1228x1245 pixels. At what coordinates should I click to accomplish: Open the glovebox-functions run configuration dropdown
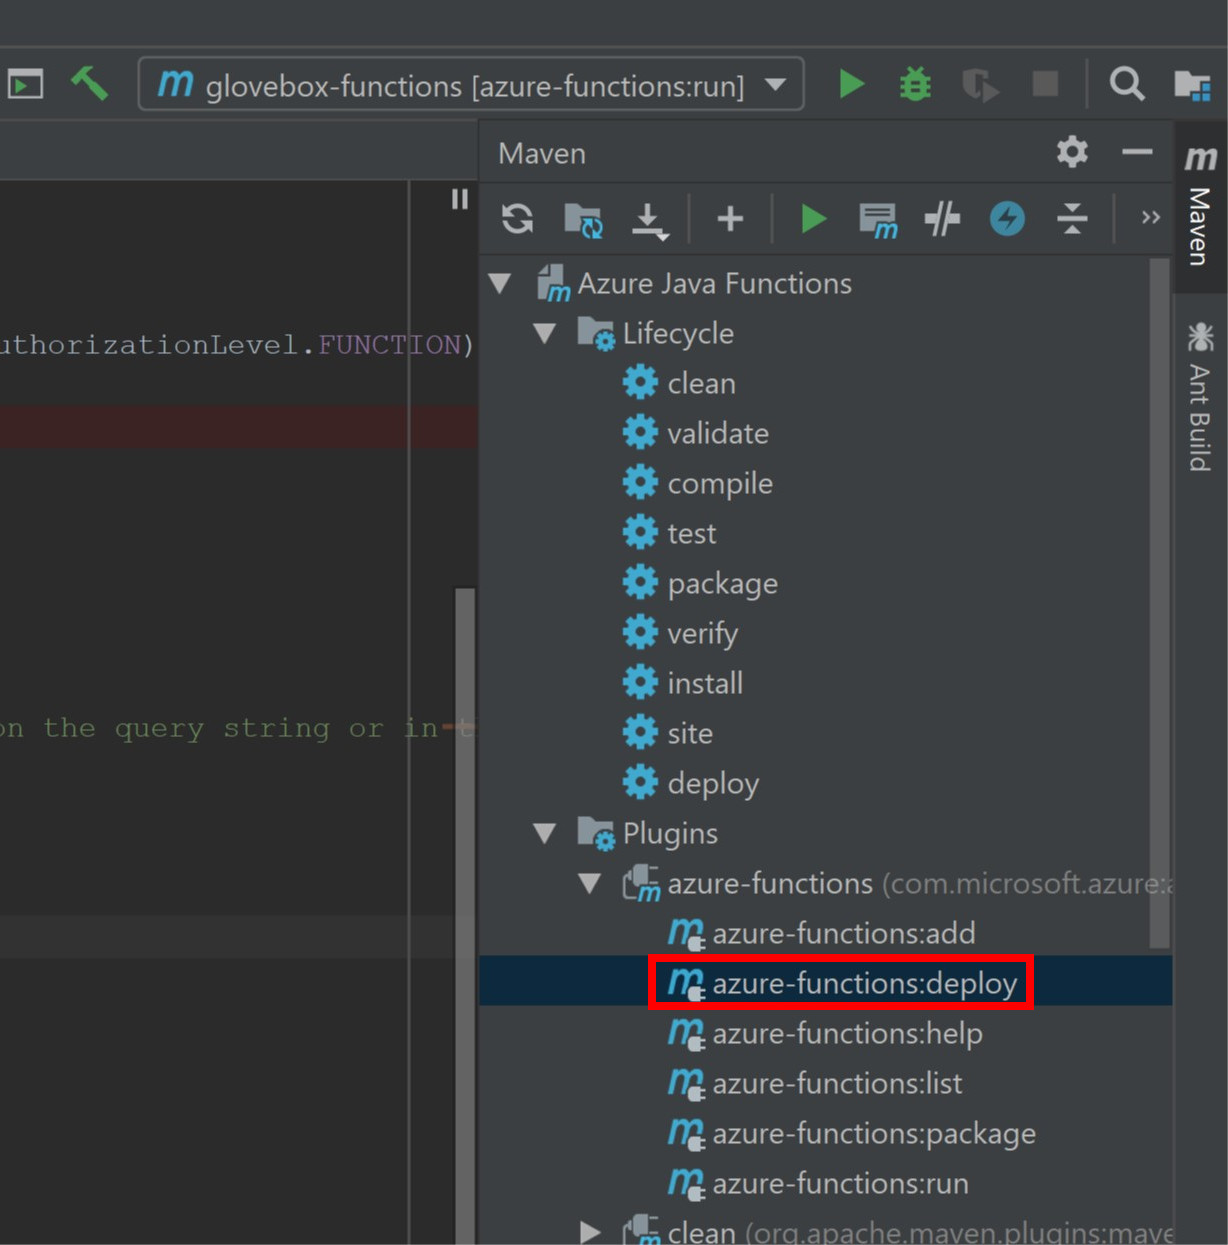471,84
